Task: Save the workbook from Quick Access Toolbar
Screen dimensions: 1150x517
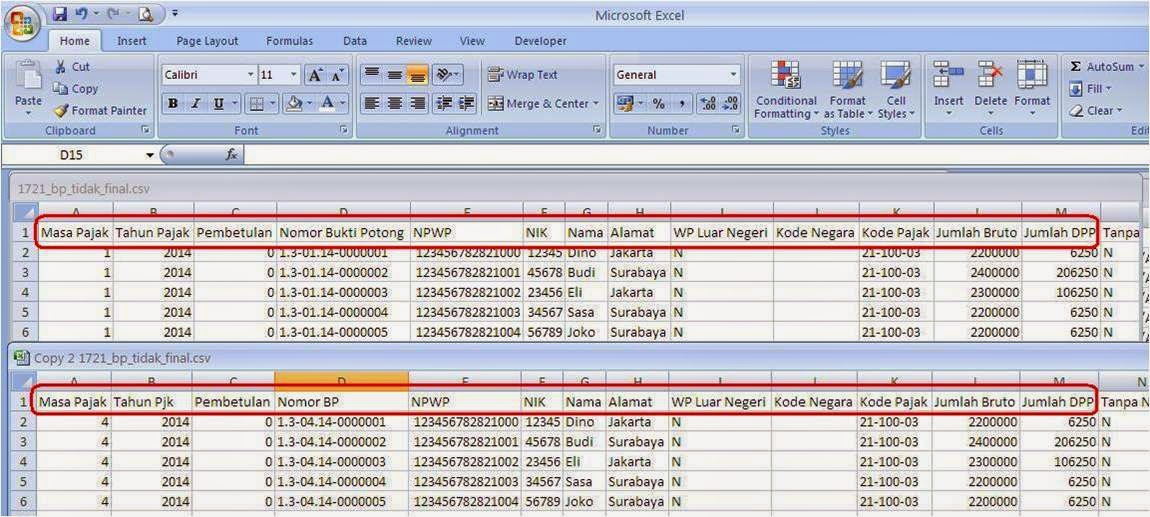Action: click(60, 14)
